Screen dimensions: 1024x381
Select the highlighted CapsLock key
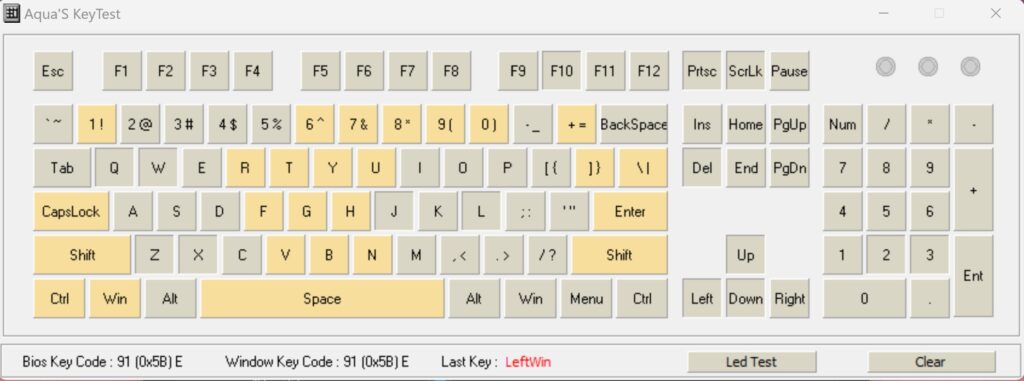tap(71, 211)
